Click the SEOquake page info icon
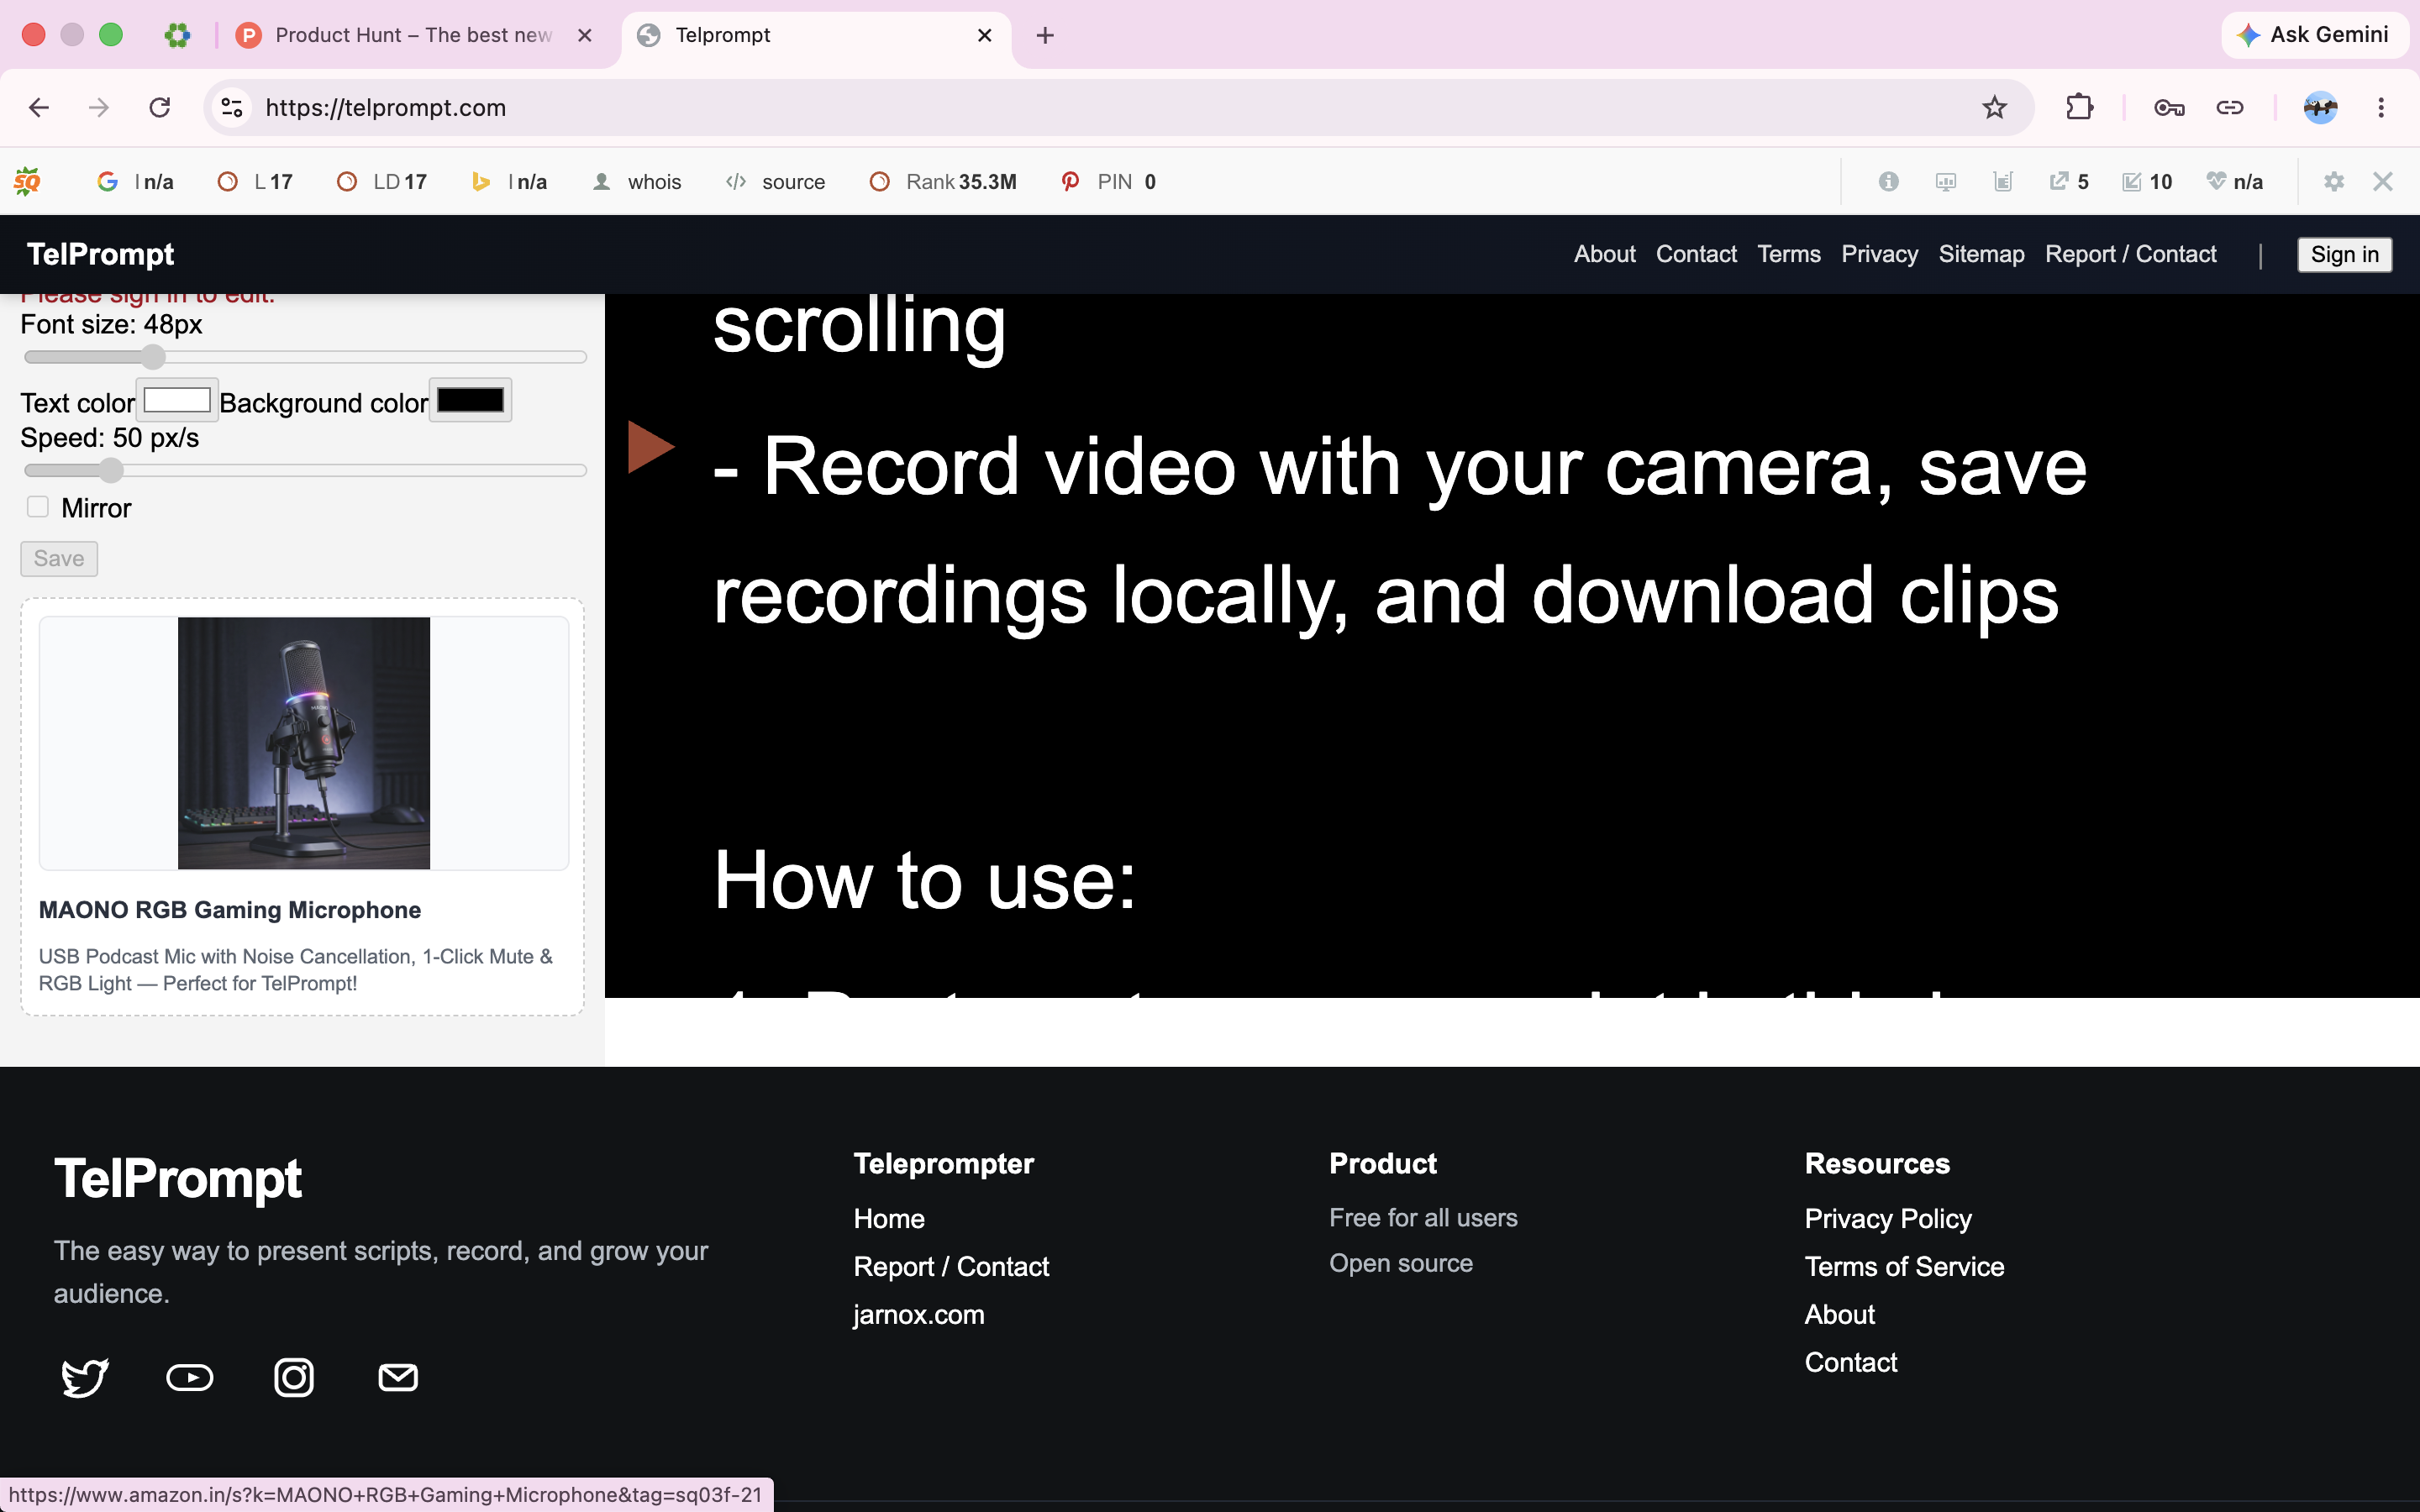 1888,181
